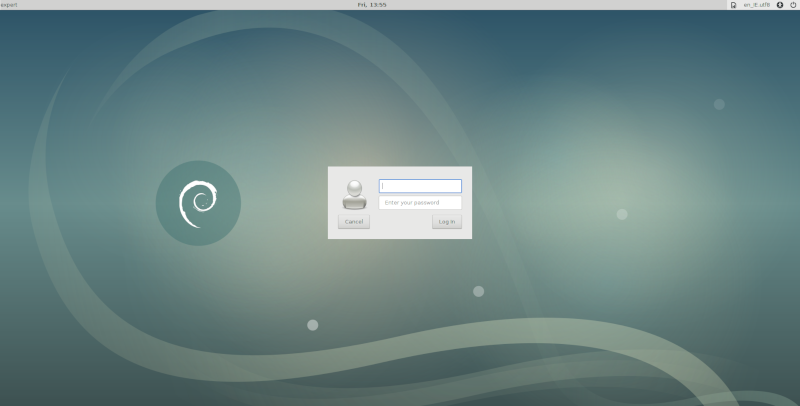Click the Log In button
Image resolution: width=800 pixels, height=406 pixels.
pyautogui.click(x=447, y=222)
